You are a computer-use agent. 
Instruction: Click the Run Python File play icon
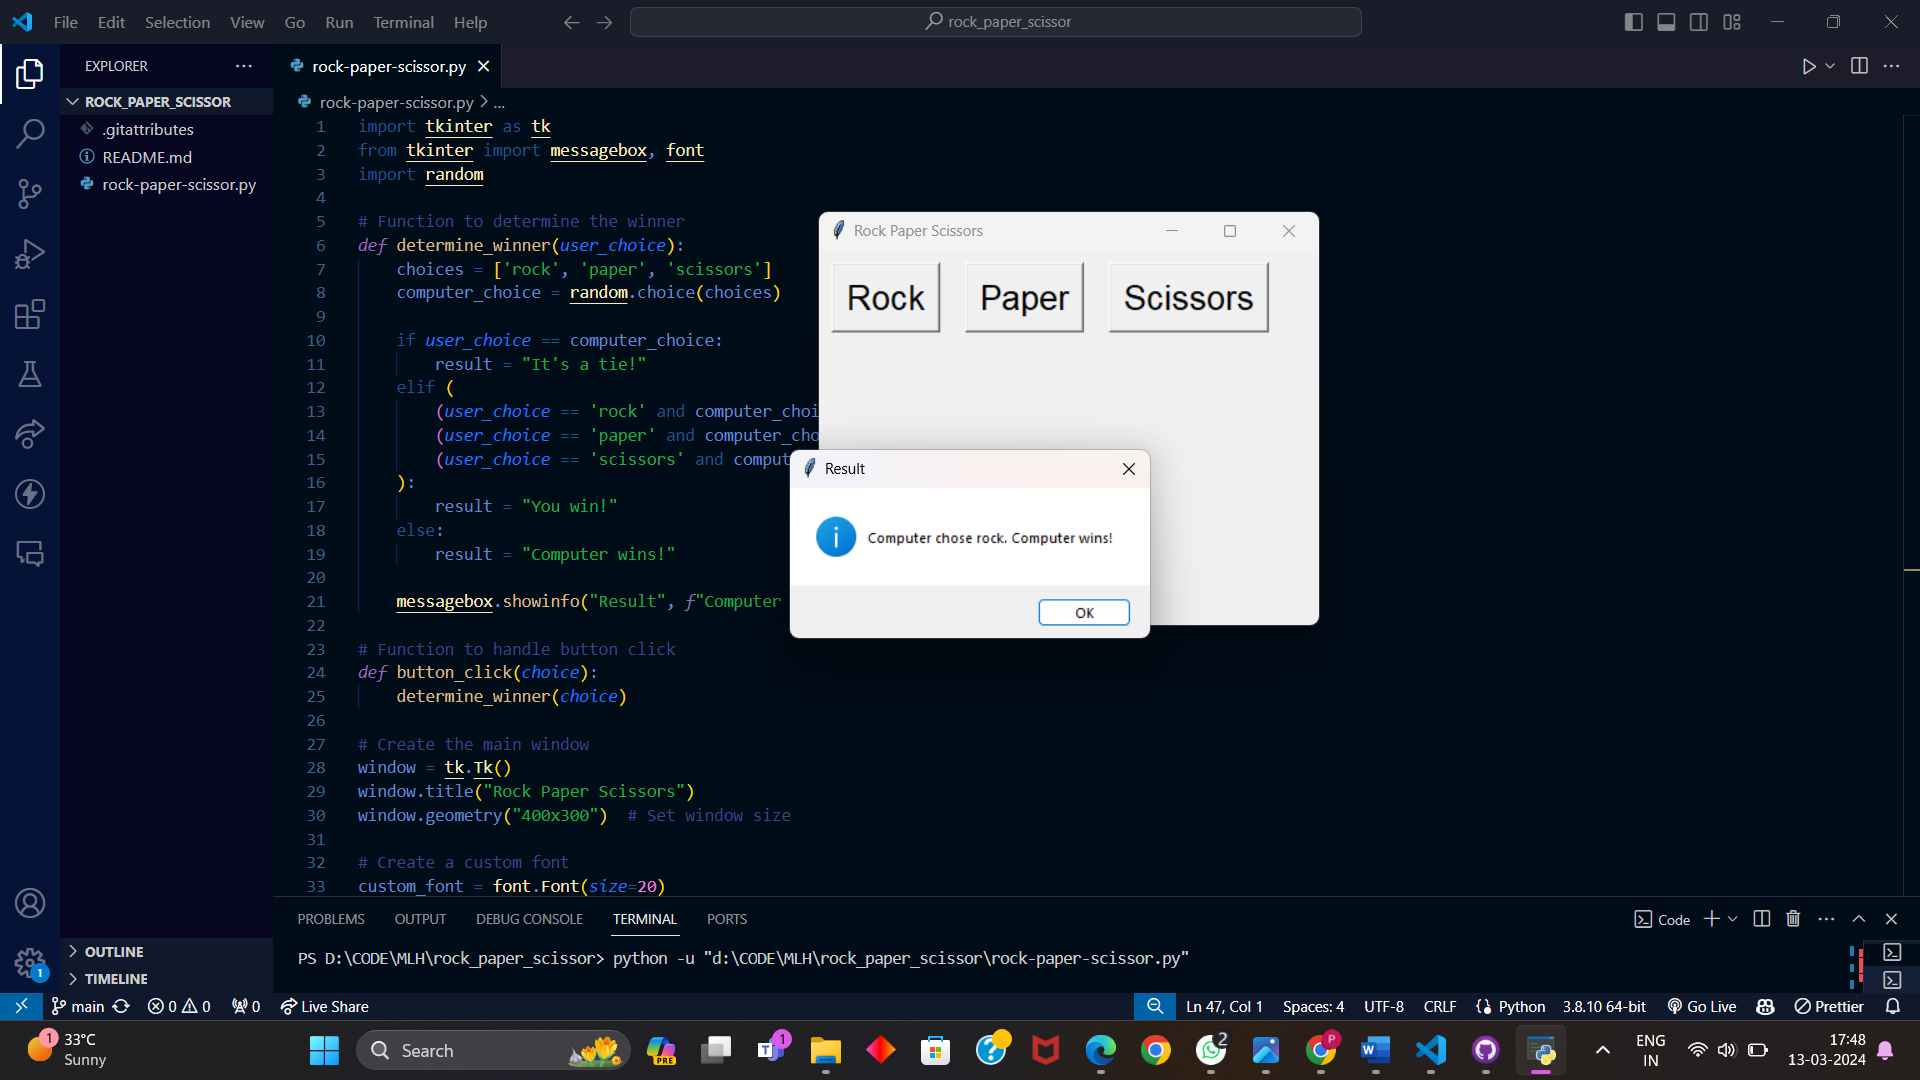pyautogui.click(x=1808, y=66)
